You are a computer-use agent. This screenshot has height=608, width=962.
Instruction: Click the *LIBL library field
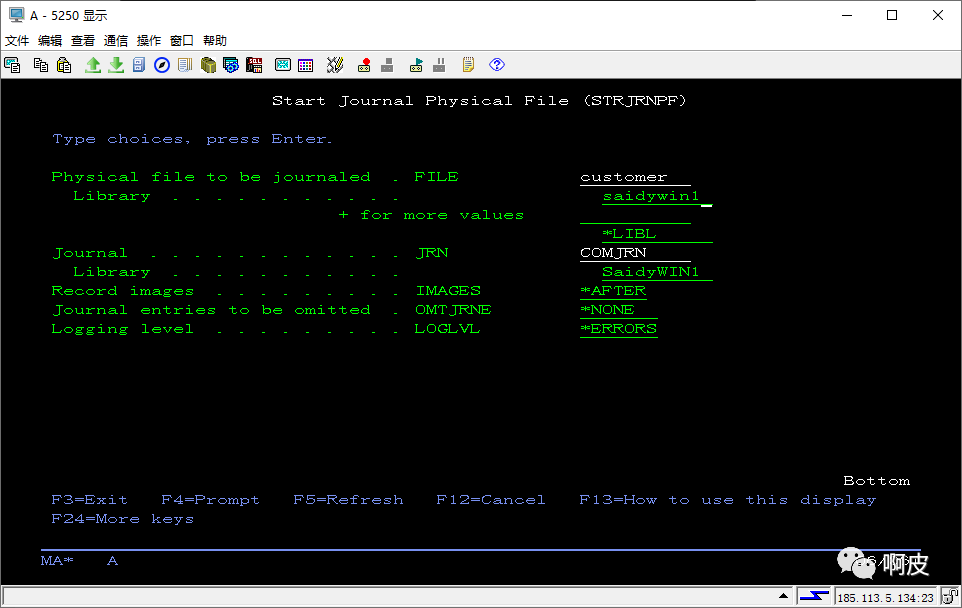click(657, 234)
